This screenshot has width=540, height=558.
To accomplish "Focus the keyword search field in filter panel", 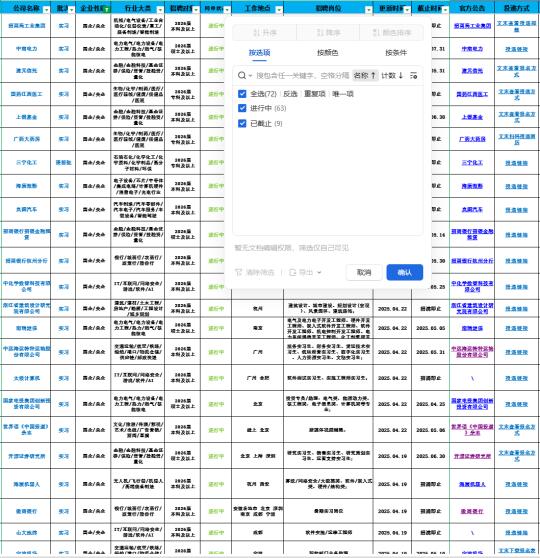I will point(303,75).
